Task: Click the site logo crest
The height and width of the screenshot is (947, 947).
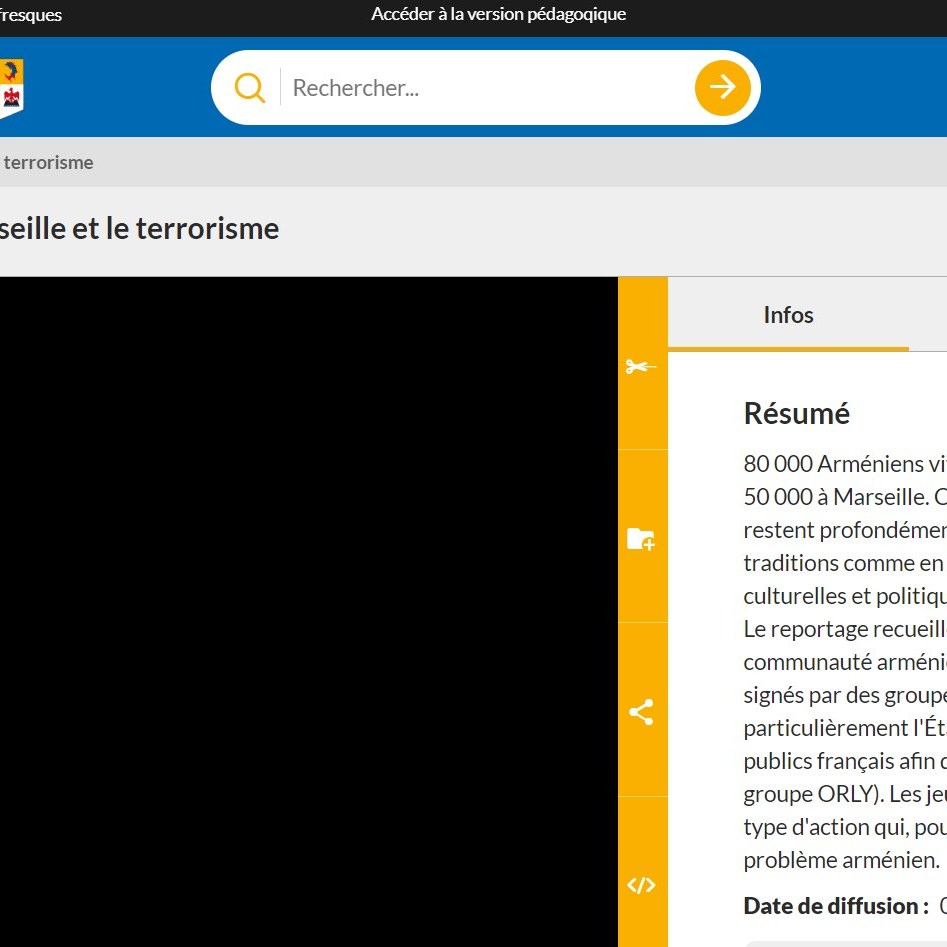Action: (x=11, y=89)
